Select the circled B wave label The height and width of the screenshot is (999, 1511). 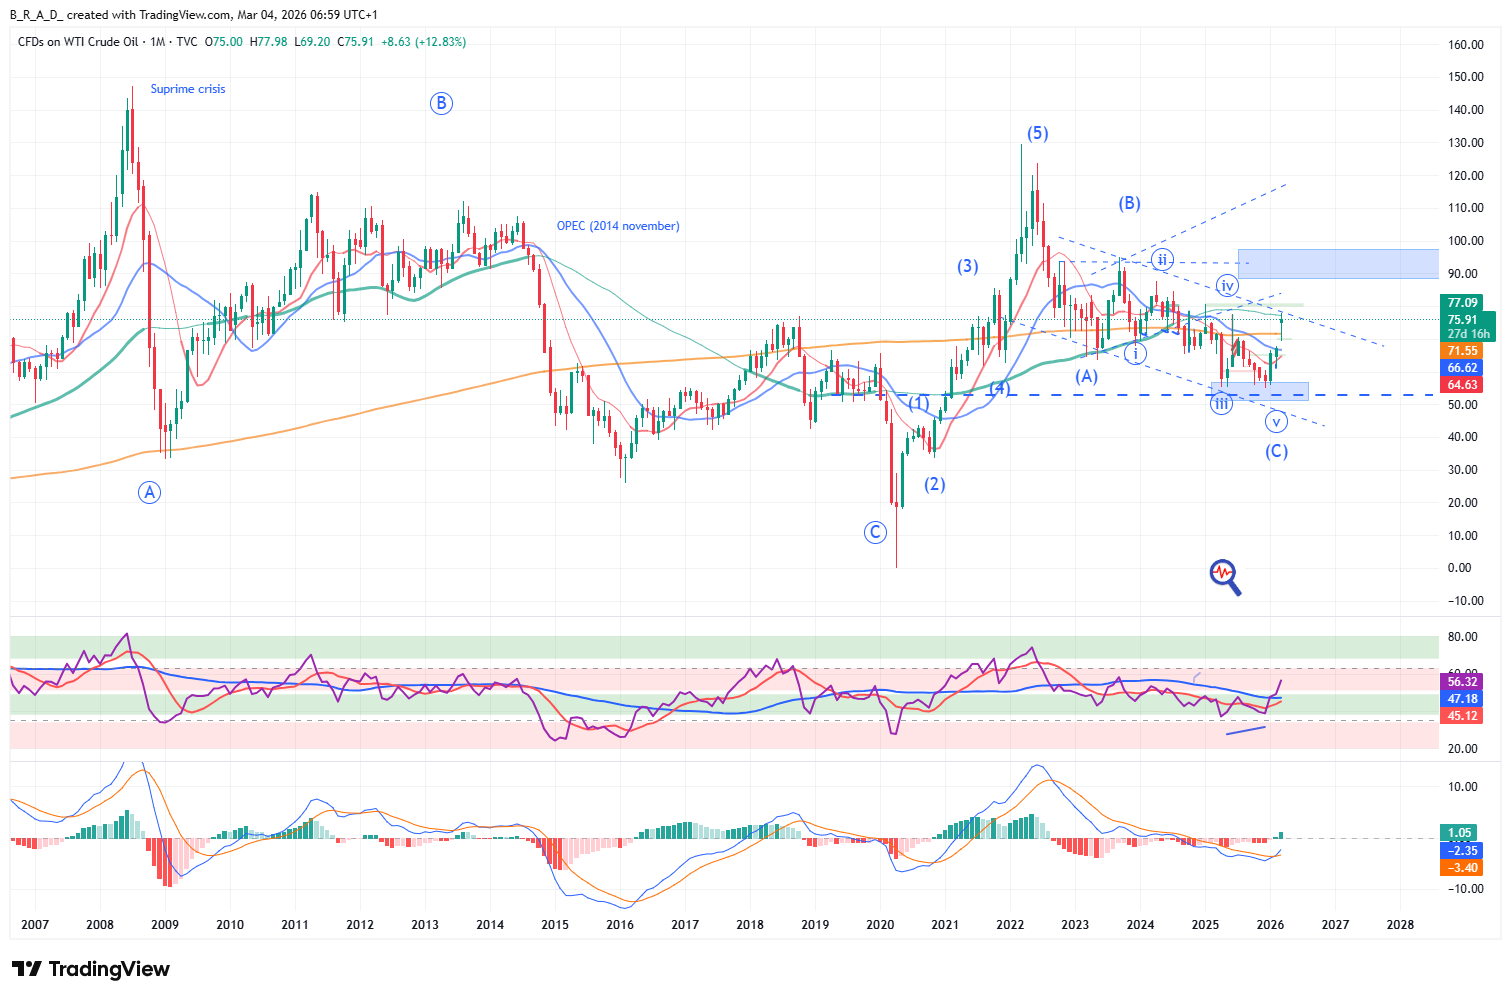[441, 103]
